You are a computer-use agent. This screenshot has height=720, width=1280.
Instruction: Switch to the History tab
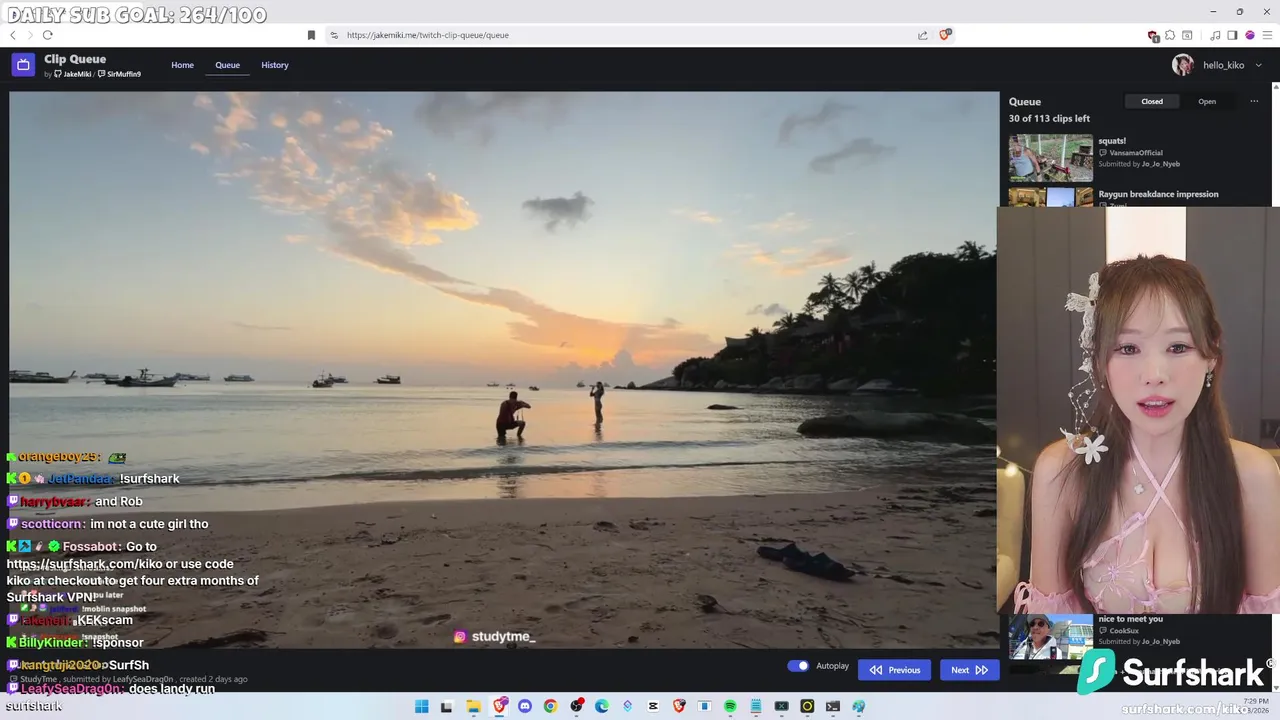point(275,65)
